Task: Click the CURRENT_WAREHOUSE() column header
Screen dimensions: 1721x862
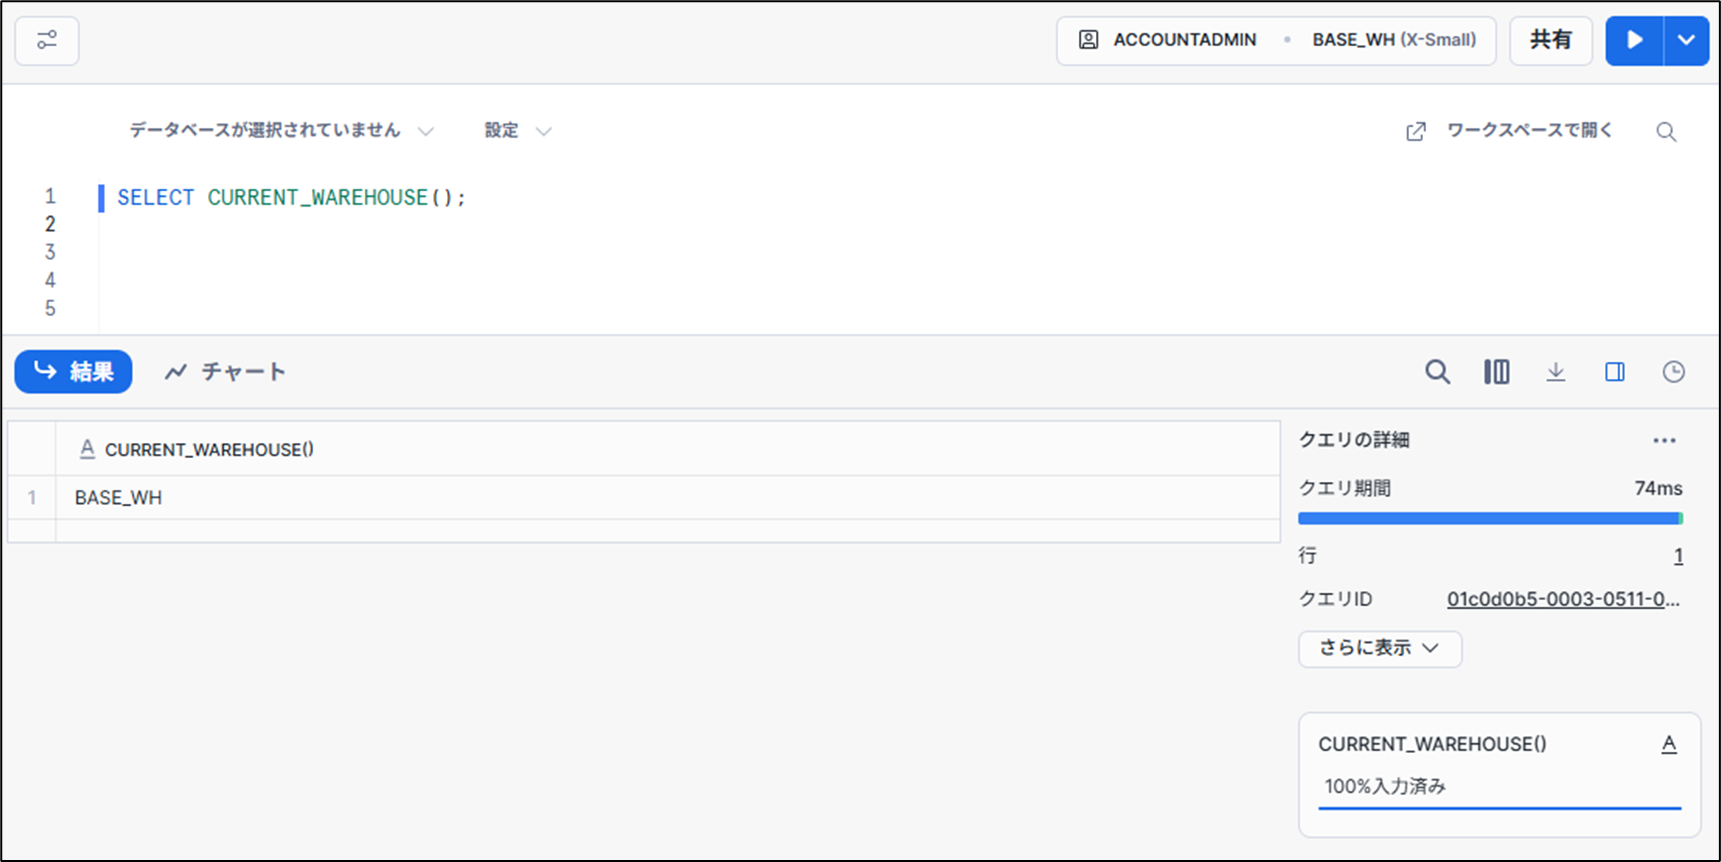Action: [x=668, y=450]
